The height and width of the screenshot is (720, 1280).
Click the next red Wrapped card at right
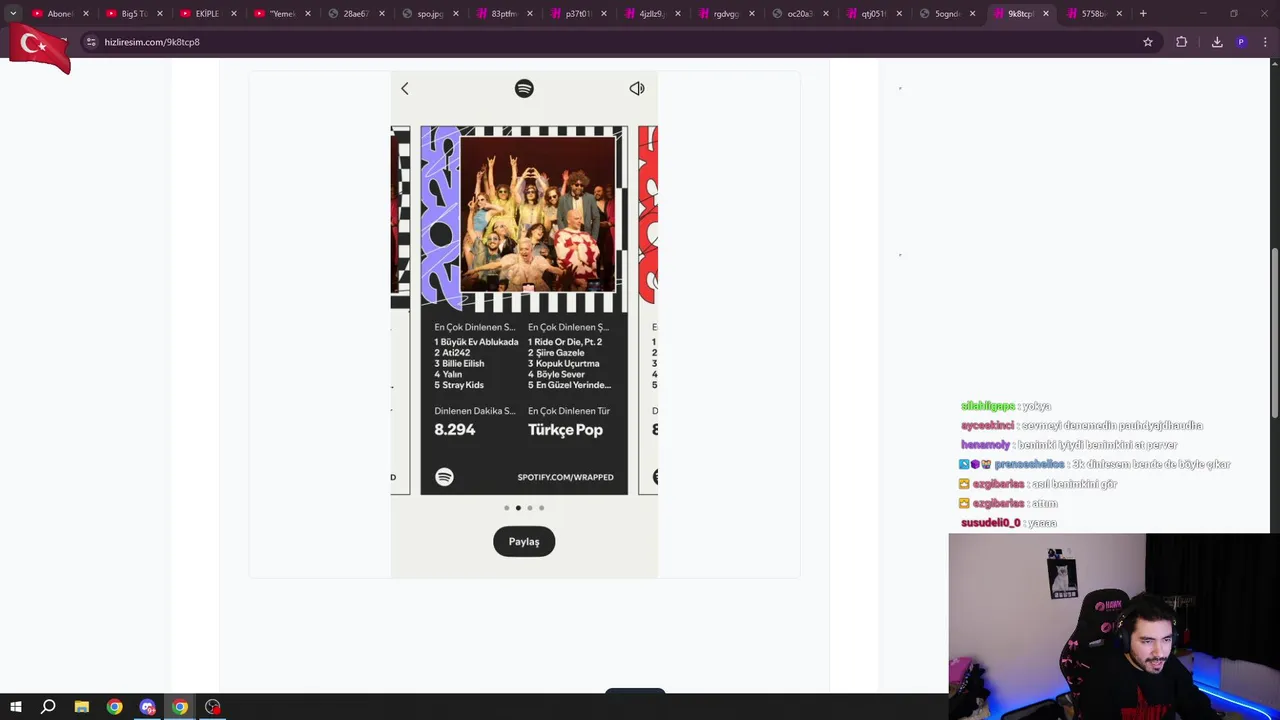tap(648, 310)
